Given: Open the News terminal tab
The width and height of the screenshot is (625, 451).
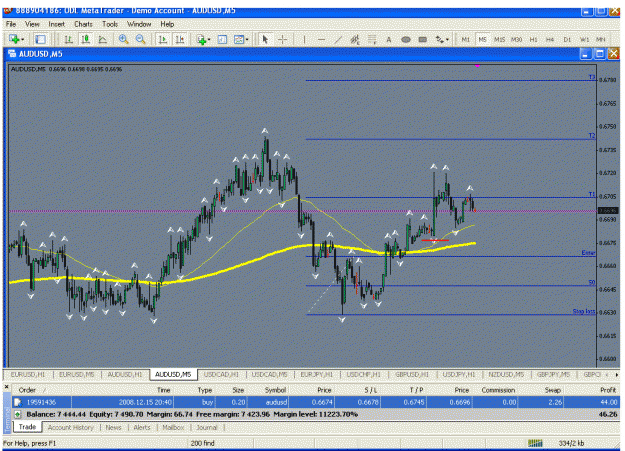Looking at the screenshot, I should tap(114, 427).
